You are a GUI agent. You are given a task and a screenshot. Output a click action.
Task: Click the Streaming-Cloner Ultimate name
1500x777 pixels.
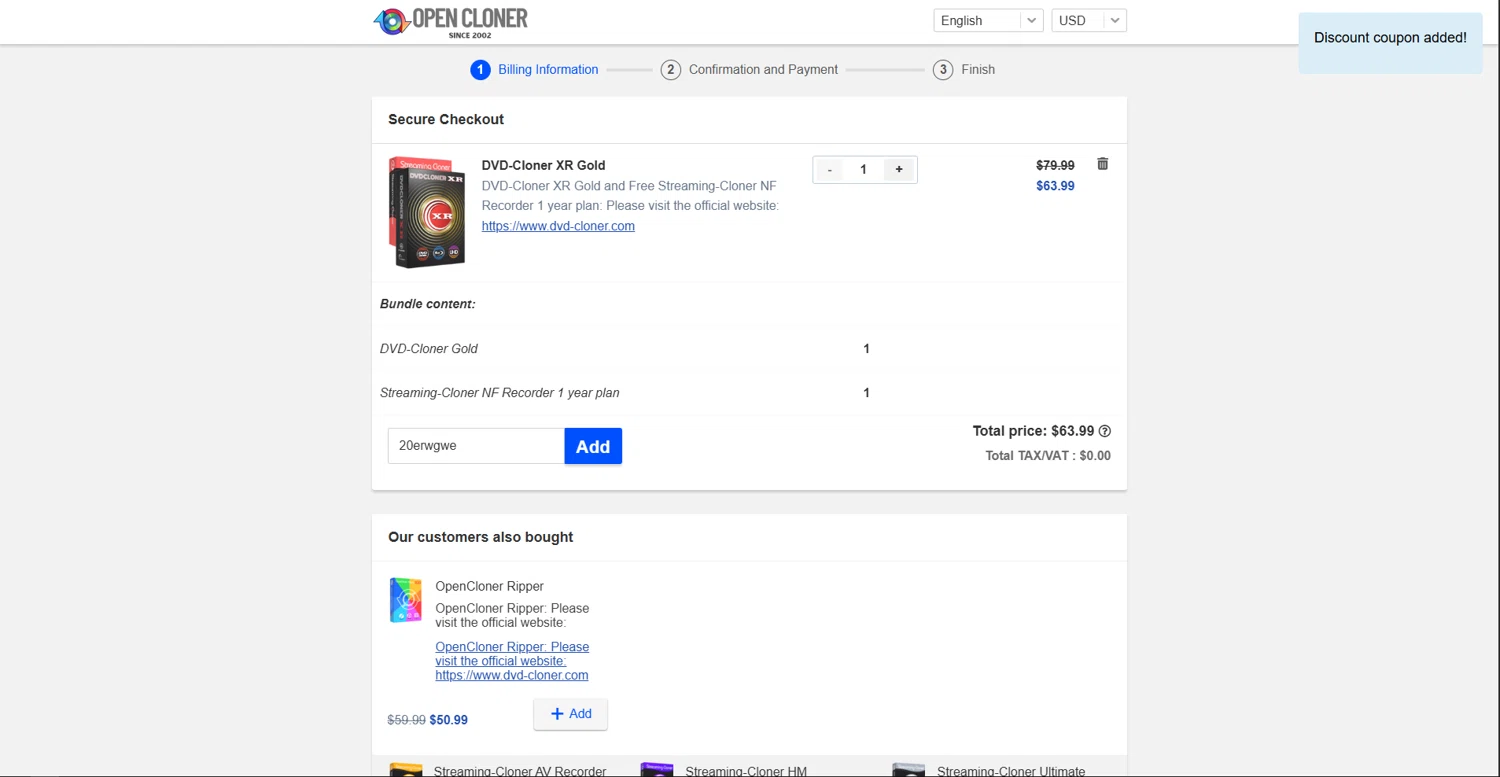click(1011, 771)
